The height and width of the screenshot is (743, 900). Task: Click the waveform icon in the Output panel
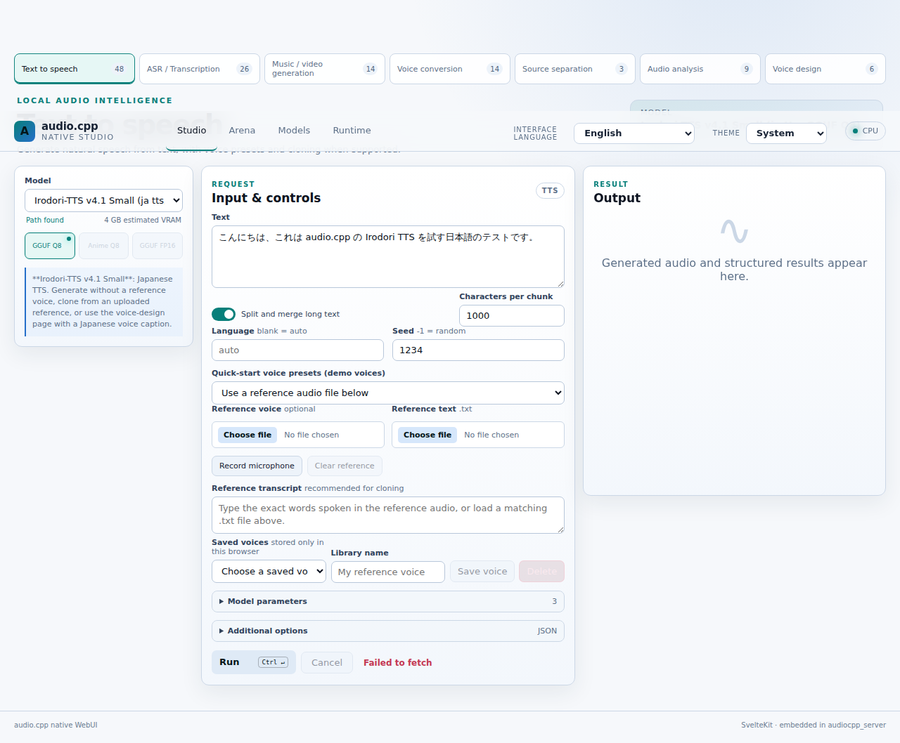(x=734, y=231)
